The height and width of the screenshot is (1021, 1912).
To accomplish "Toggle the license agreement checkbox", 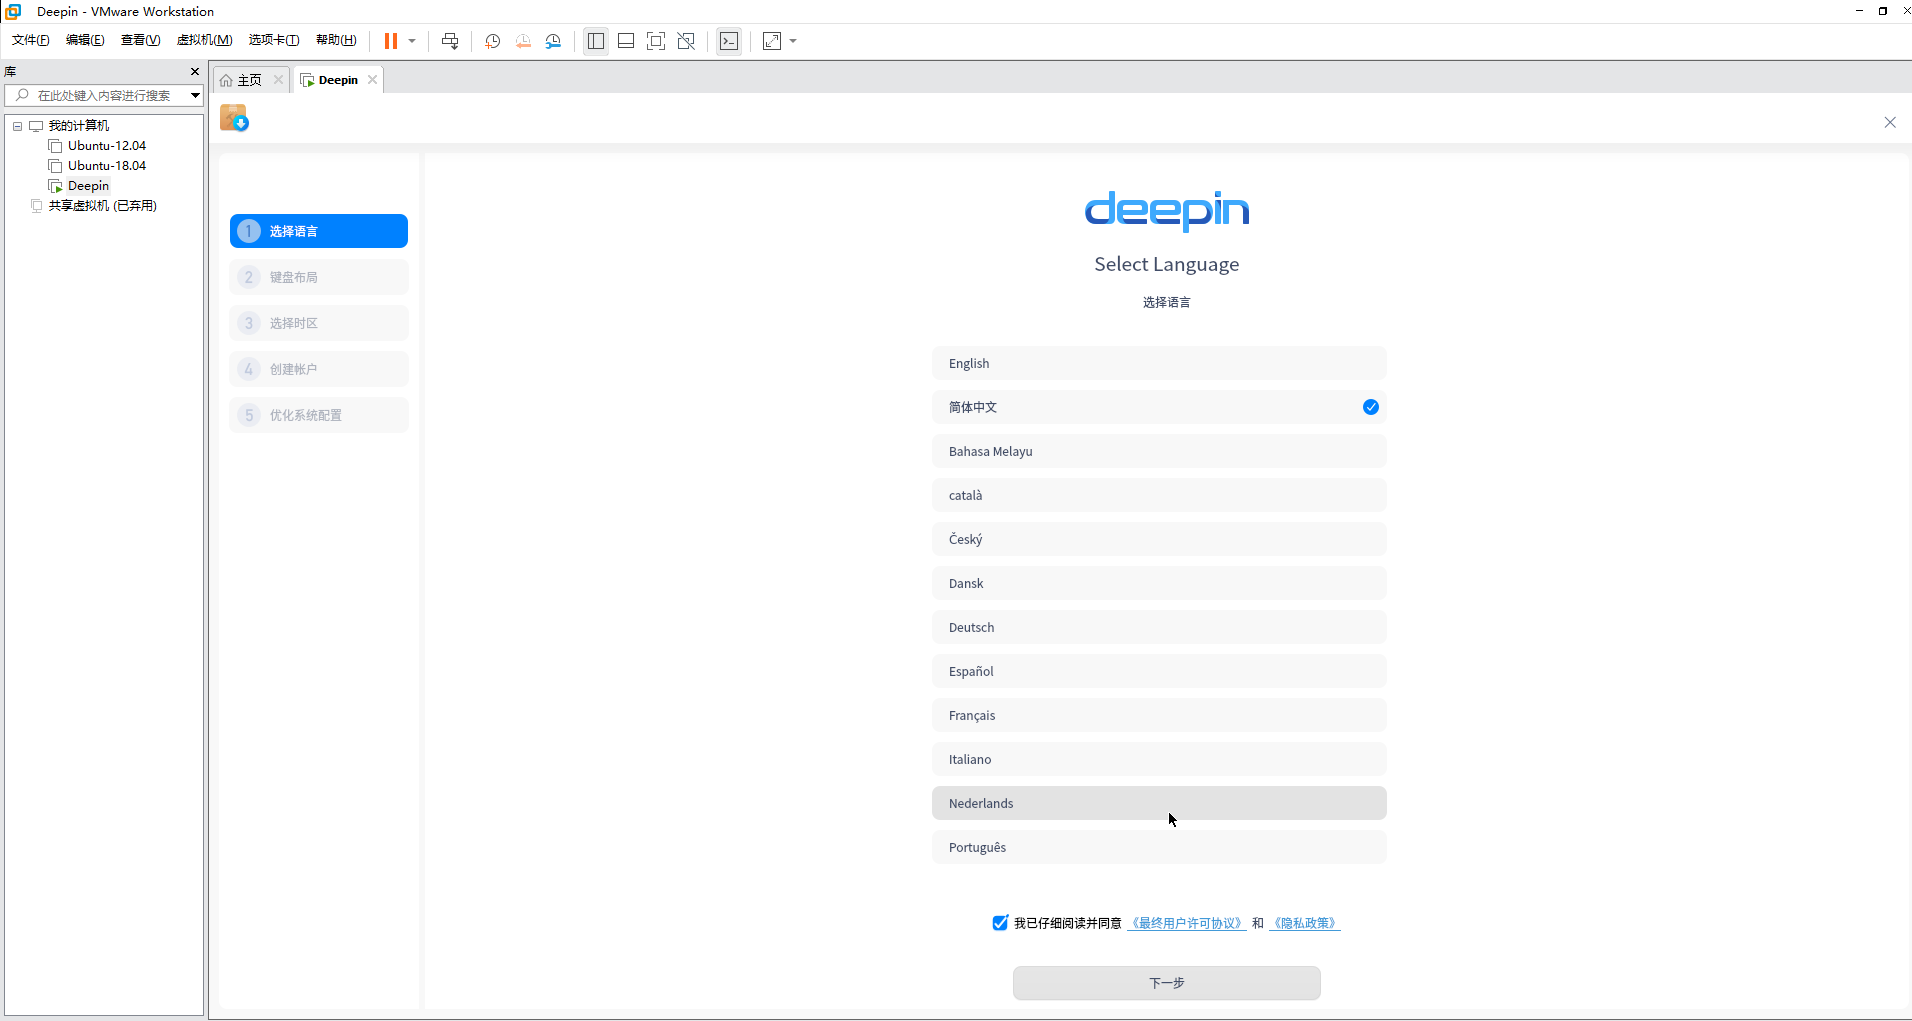I will pos(1000,923).
